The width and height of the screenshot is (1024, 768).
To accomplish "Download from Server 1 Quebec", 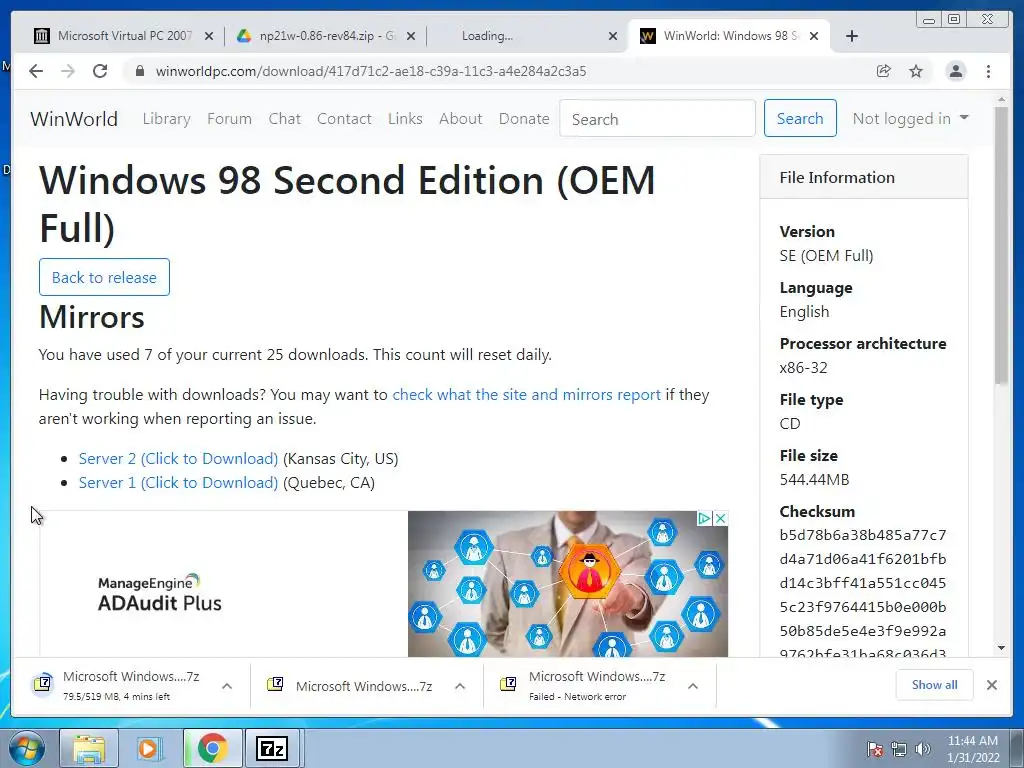I will pyautogui.click(x=178, y=483).
